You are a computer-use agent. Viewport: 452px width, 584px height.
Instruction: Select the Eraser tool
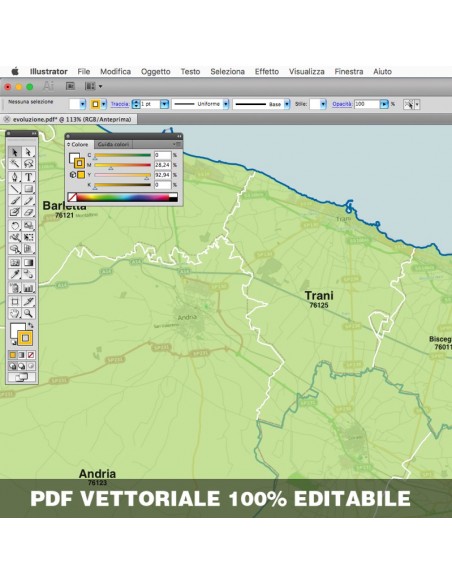28,212
